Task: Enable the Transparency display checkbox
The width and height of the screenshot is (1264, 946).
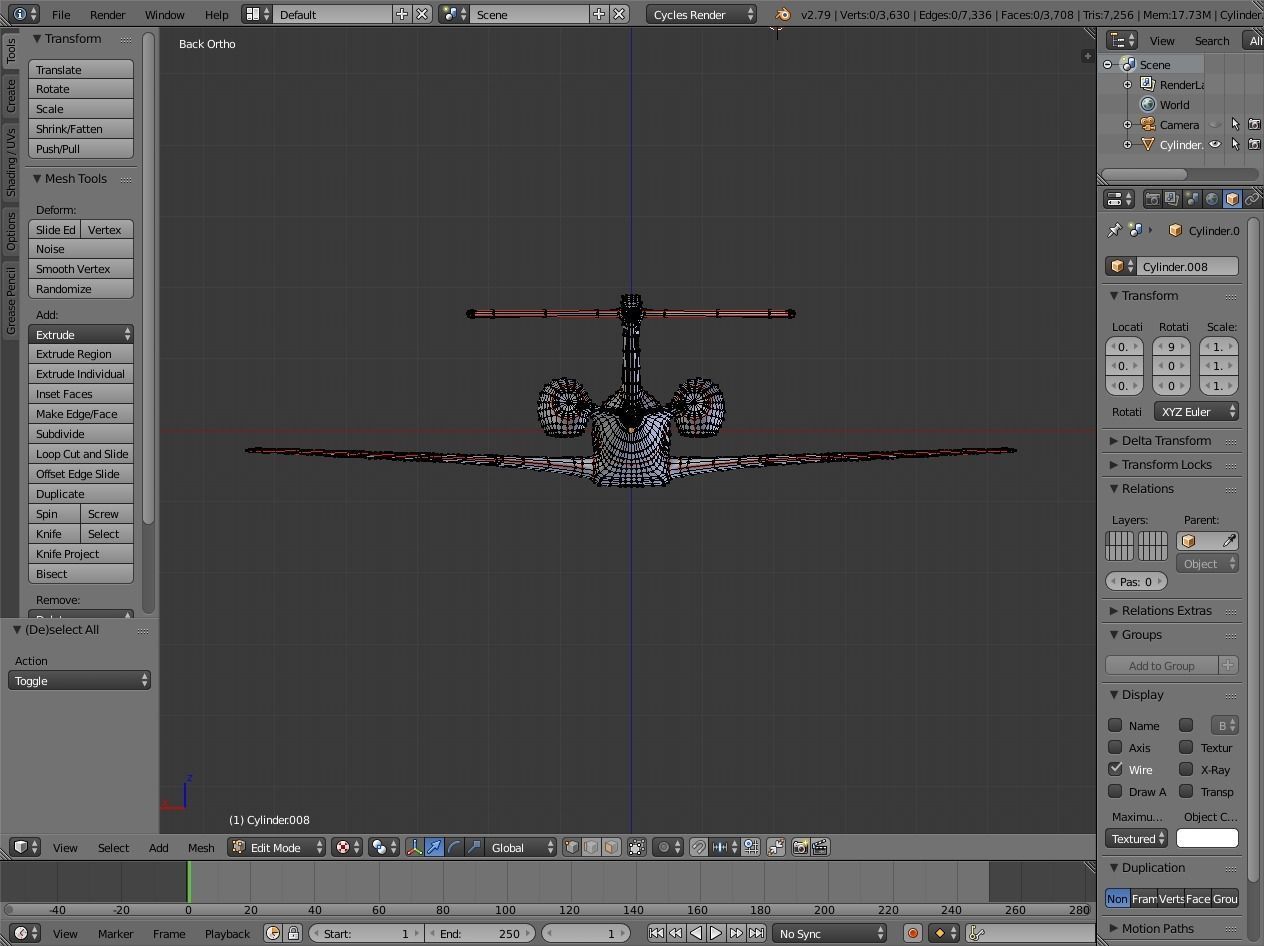Action: point(1186,791)
